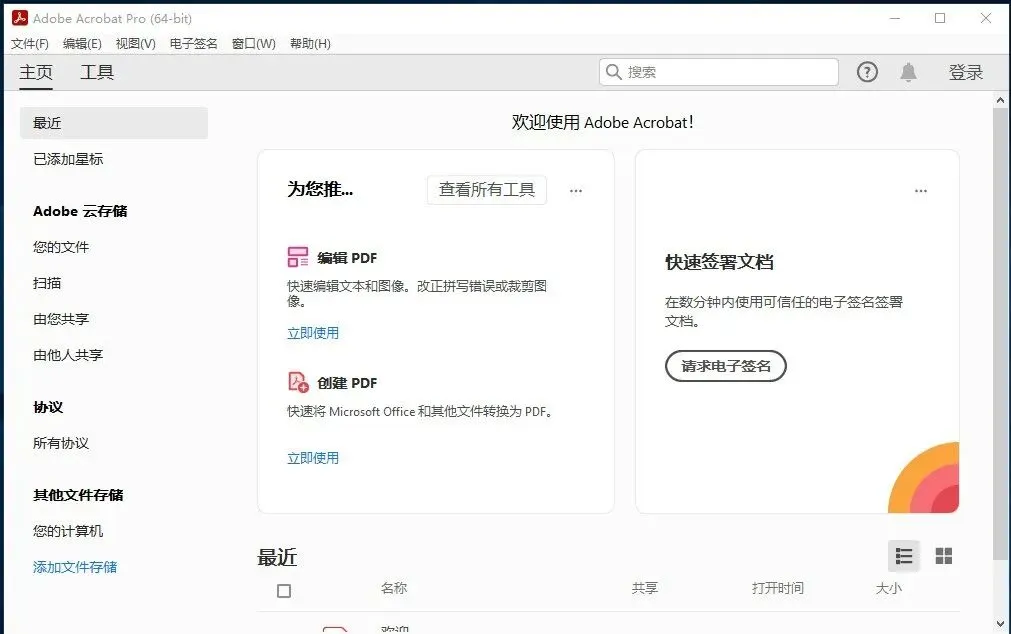This screenshot has width=1011, height=634.
Task: Open the 文件(F) menu
Action: (x=30, y=43)
